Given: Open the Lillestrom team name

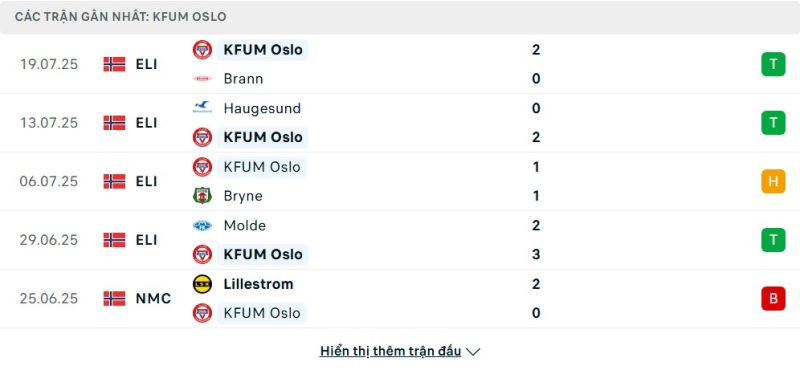Looking at the screenshot, I should coord(258,284).
